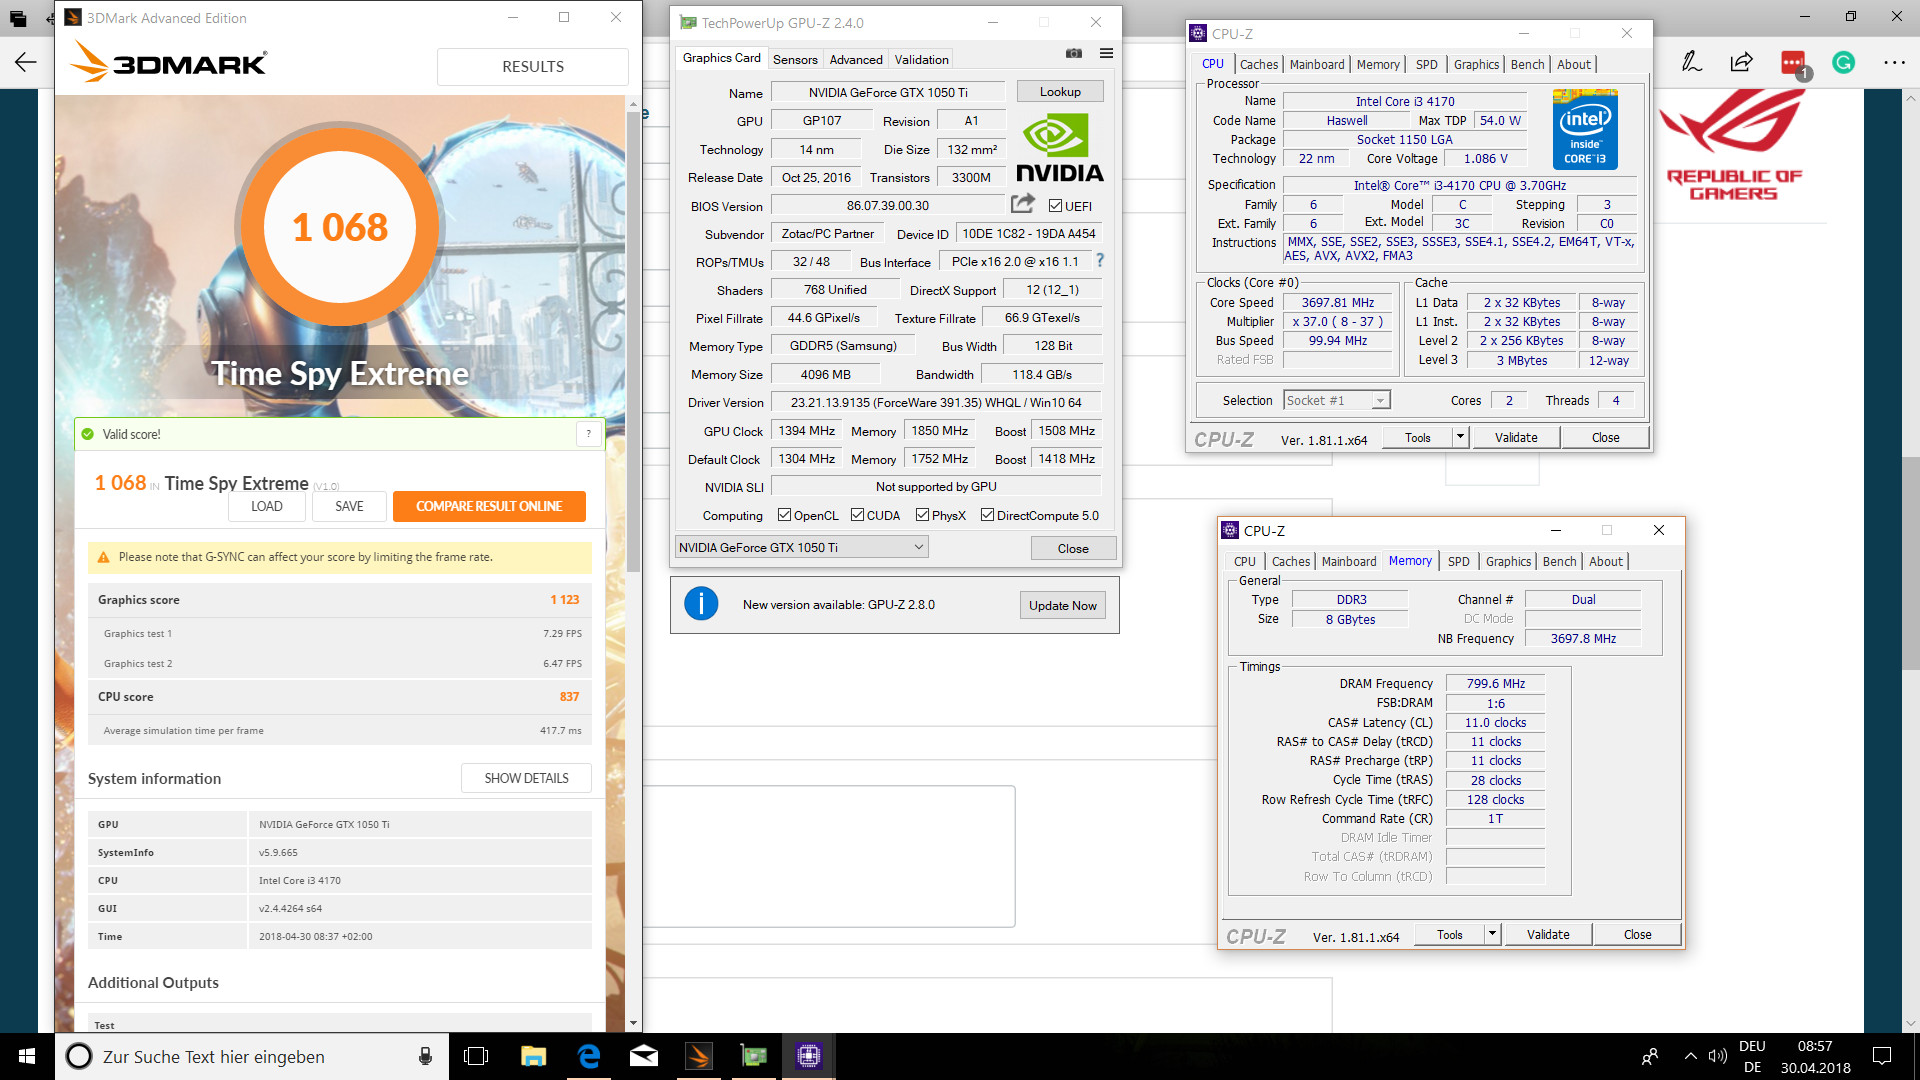Expand Tools dropdown arrow in CPU-Z CPU window
This screenshot has height=1080, width=1920.
1460,437
